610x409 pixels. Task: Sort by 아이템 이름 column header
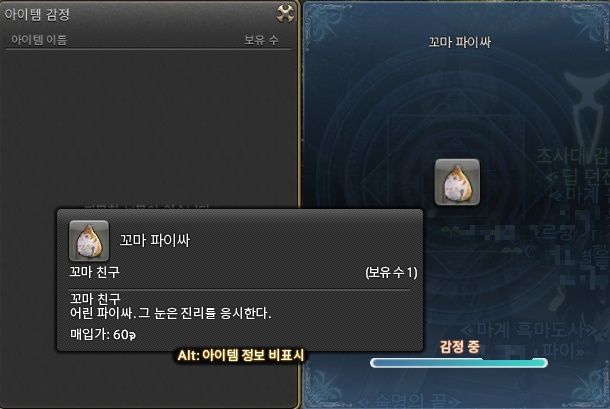coord(39,40)
